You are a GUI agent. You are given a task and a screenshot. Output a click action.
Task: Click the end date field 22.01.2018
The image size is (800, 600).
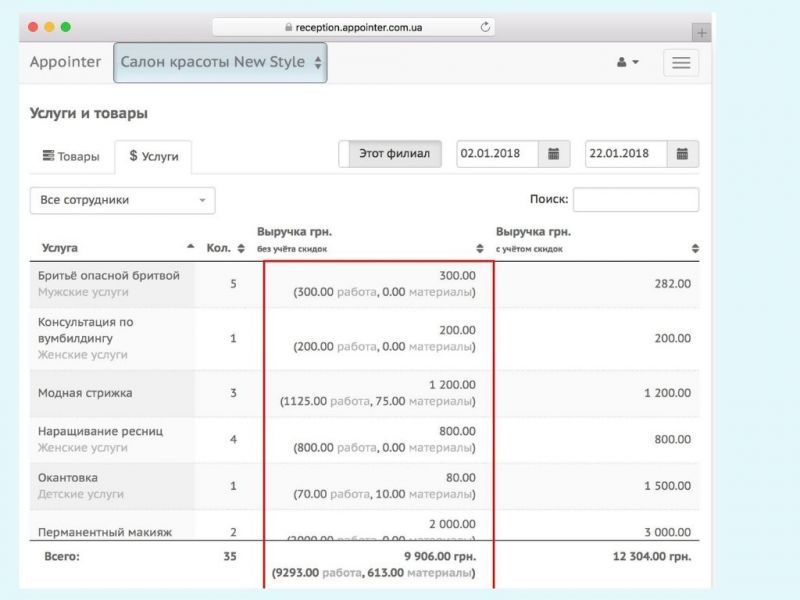pos(625,154)
